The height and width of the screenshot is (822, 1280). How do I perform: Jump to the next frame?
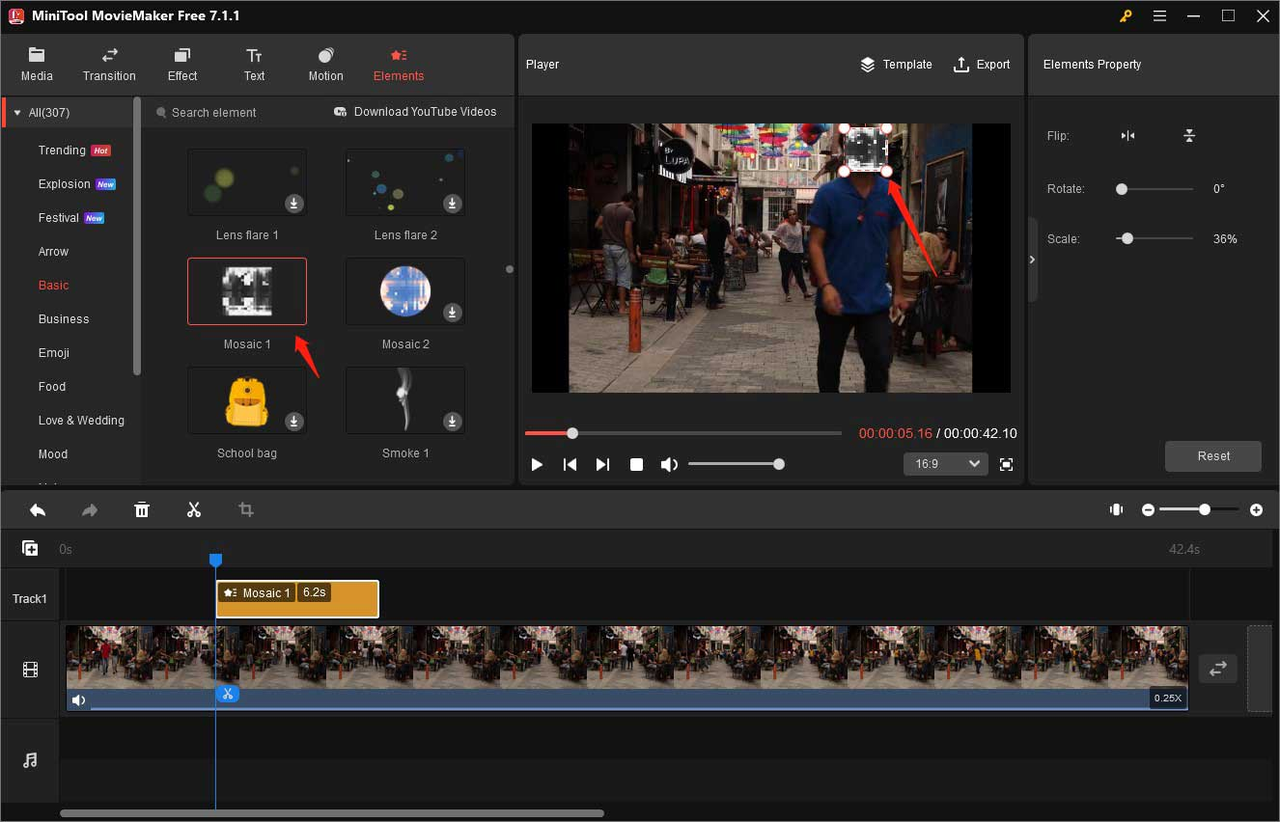coord(602,465)
